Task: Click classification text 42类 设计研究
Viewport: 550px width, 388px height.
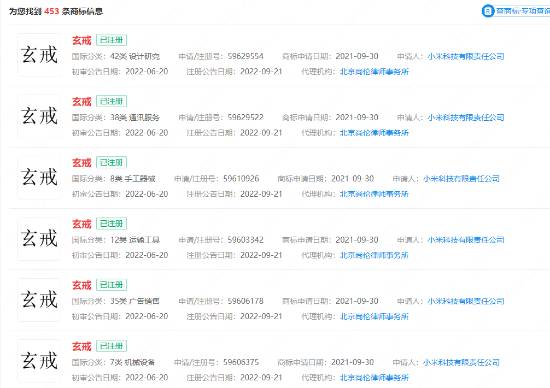Action: (135, 56)
